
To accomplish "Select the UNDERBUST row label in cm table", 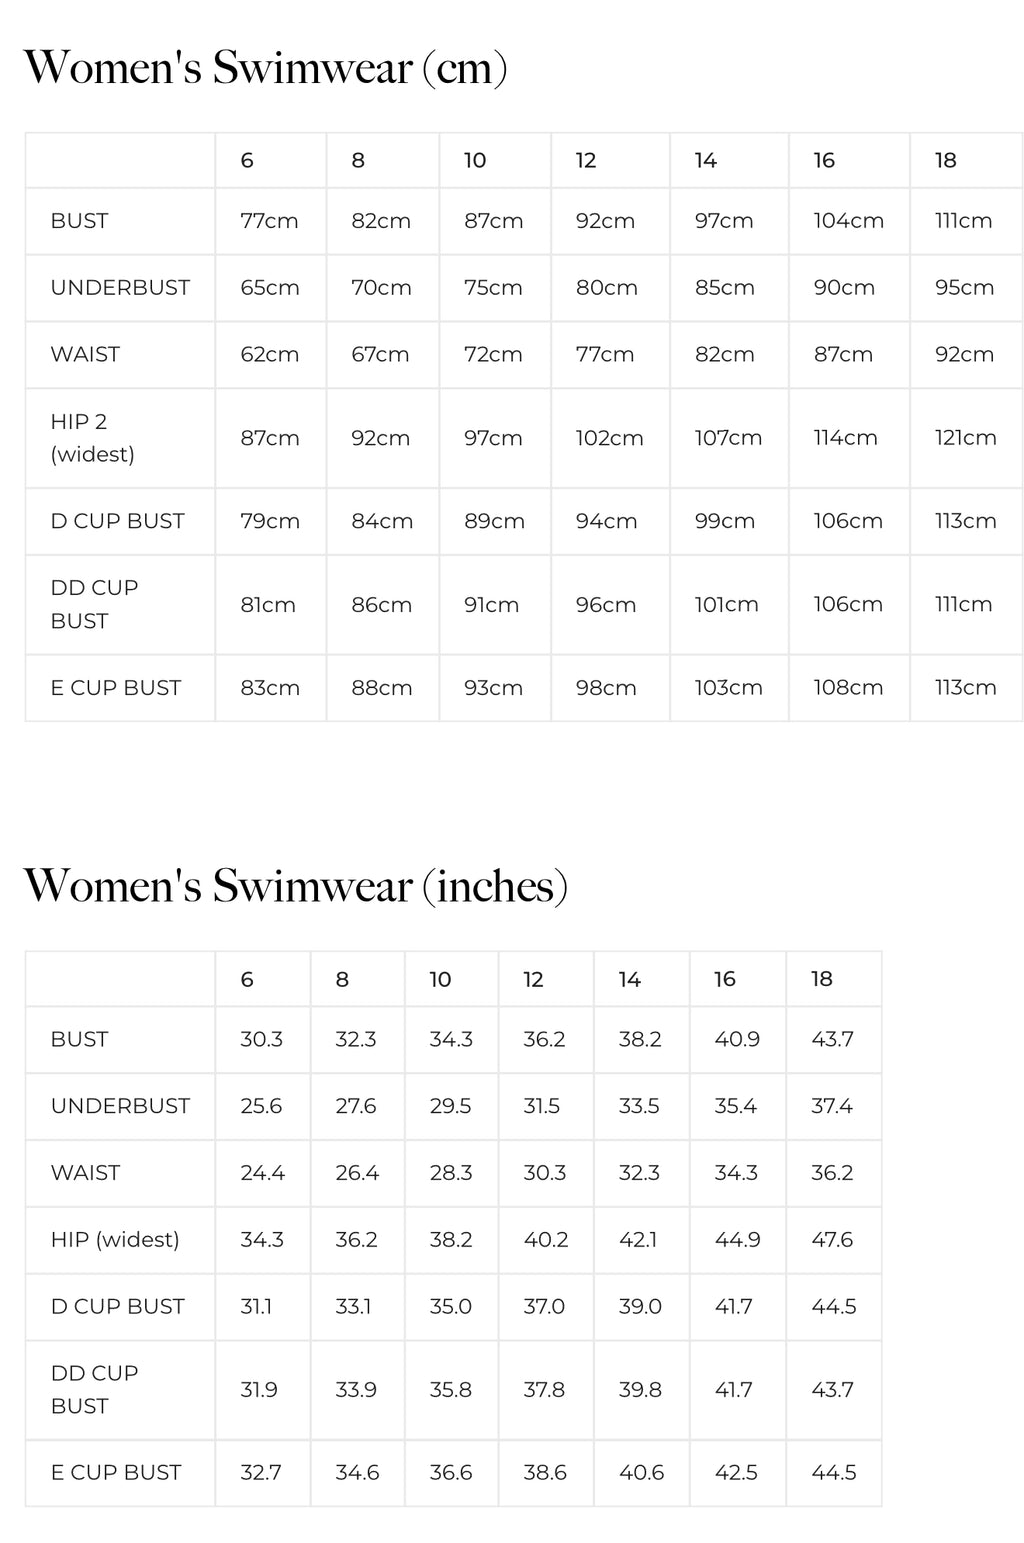I will [120, 288].
